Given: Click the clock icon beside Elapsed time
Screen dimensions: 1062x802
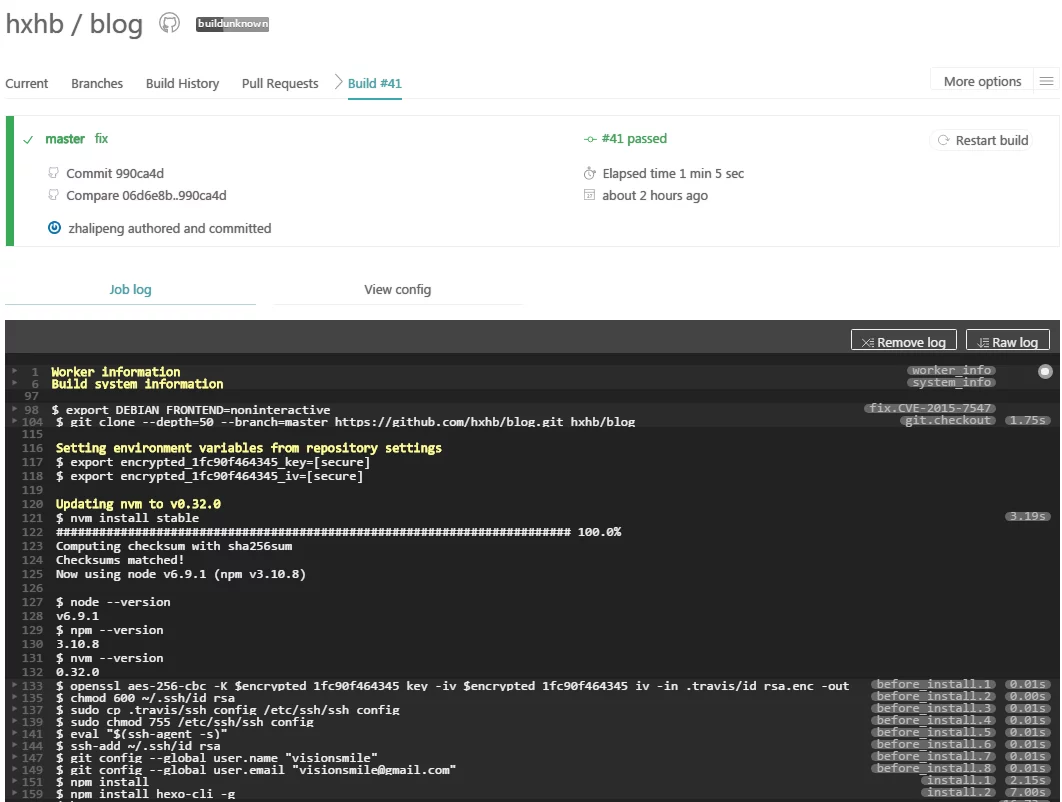Looking at the screenshot, I should (x=590, y=173).
